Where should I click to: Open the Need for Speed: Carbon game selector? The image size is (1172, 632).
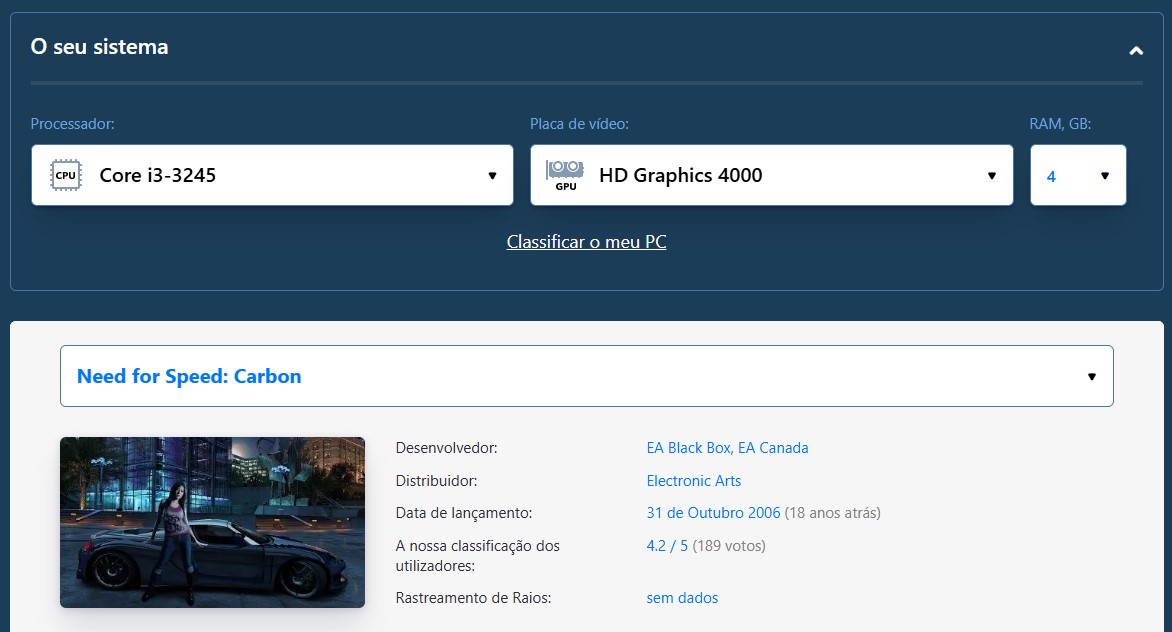point(587,376)
